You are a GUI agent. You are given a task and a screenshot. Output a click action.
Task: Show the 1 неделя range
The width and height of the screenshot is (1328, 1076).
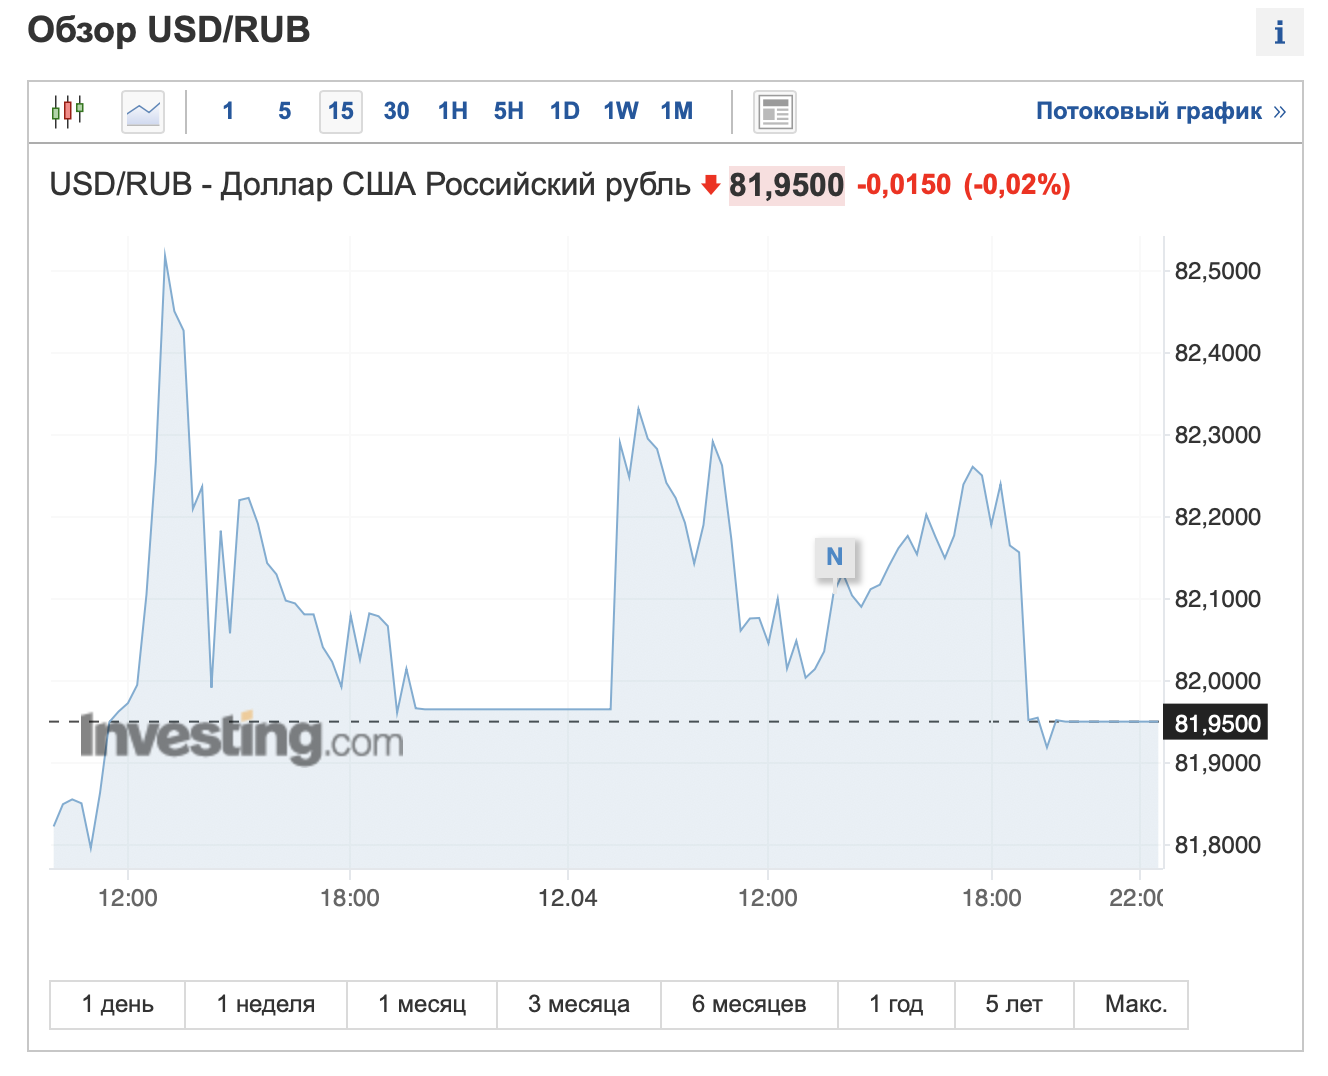coord(266,1004)
